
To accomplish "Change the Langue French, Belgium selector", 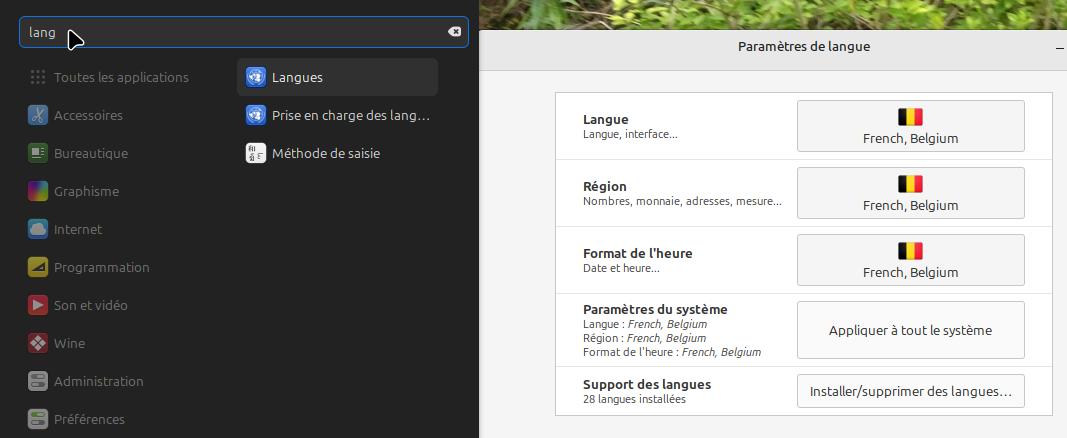I will pyautogui.click(x=910, y=126).
